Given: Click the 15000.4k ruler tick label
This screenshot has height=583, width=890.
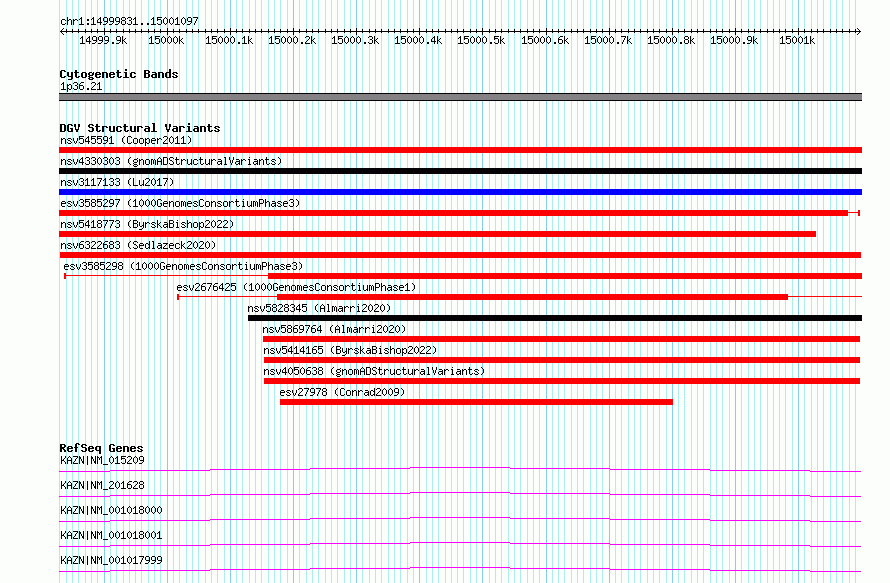Looking at the screenshot, I should [418, 40].
